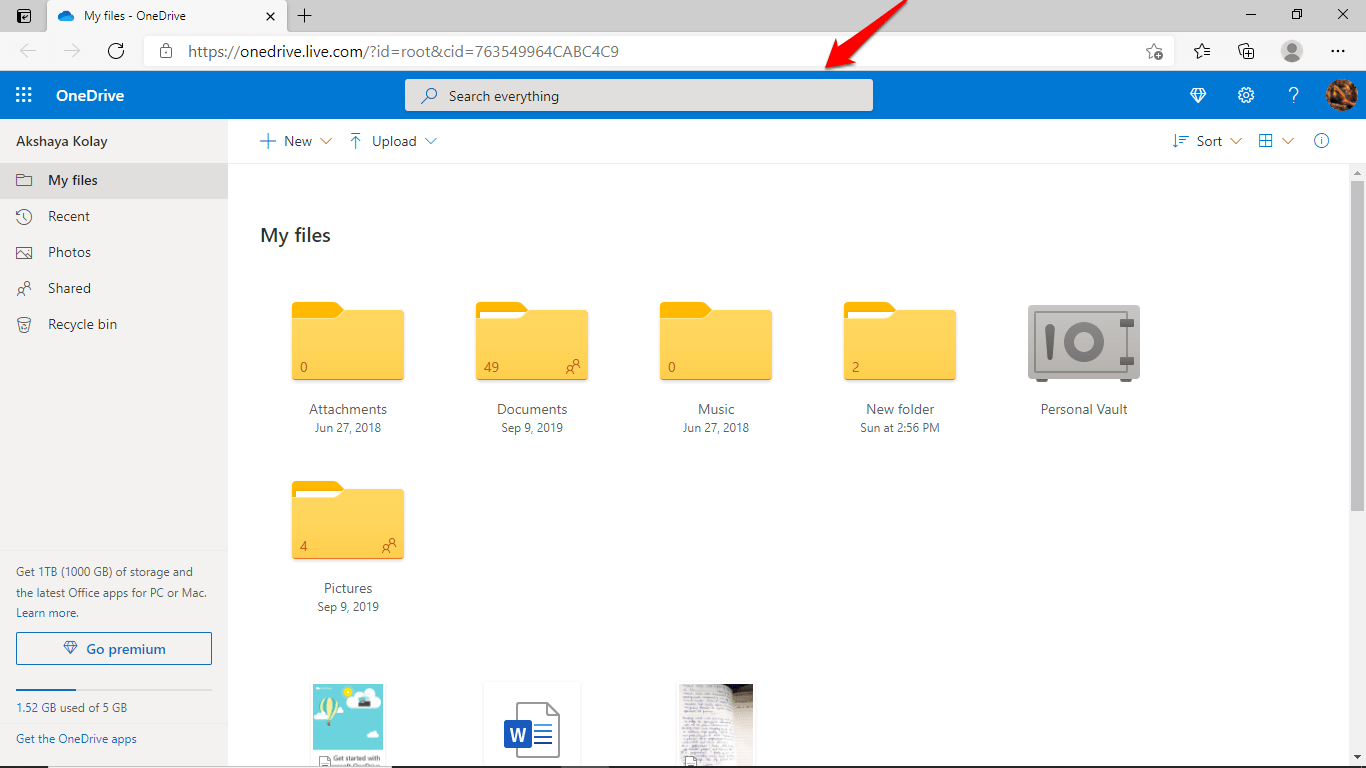Add this page to favorites star
The image size is (1366, 768).
pos(1154,51)
